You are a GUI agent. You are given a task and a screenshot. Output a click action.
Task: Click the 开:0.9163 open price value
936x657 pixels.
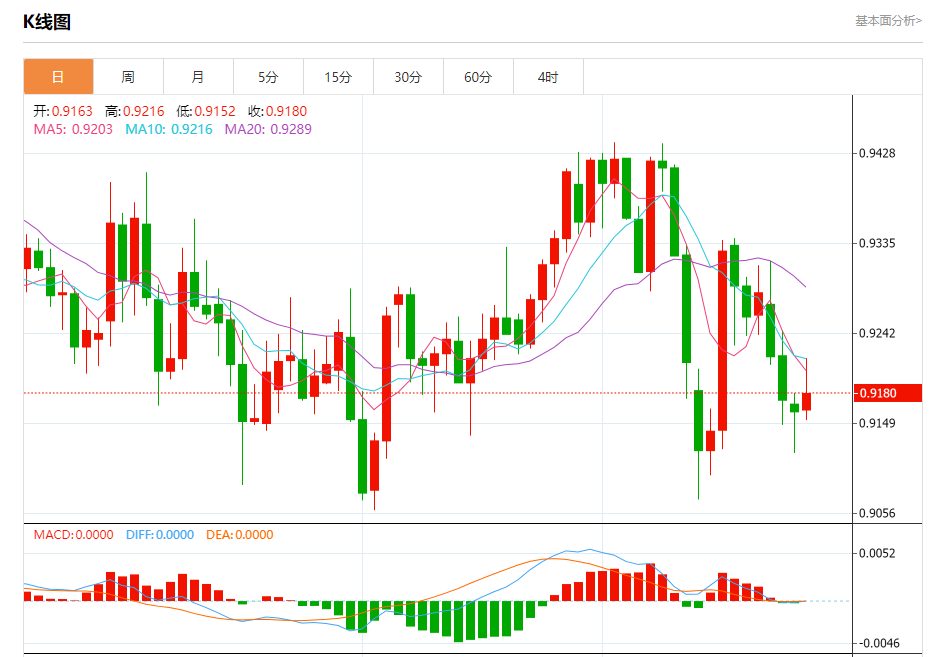coord(63,111)
